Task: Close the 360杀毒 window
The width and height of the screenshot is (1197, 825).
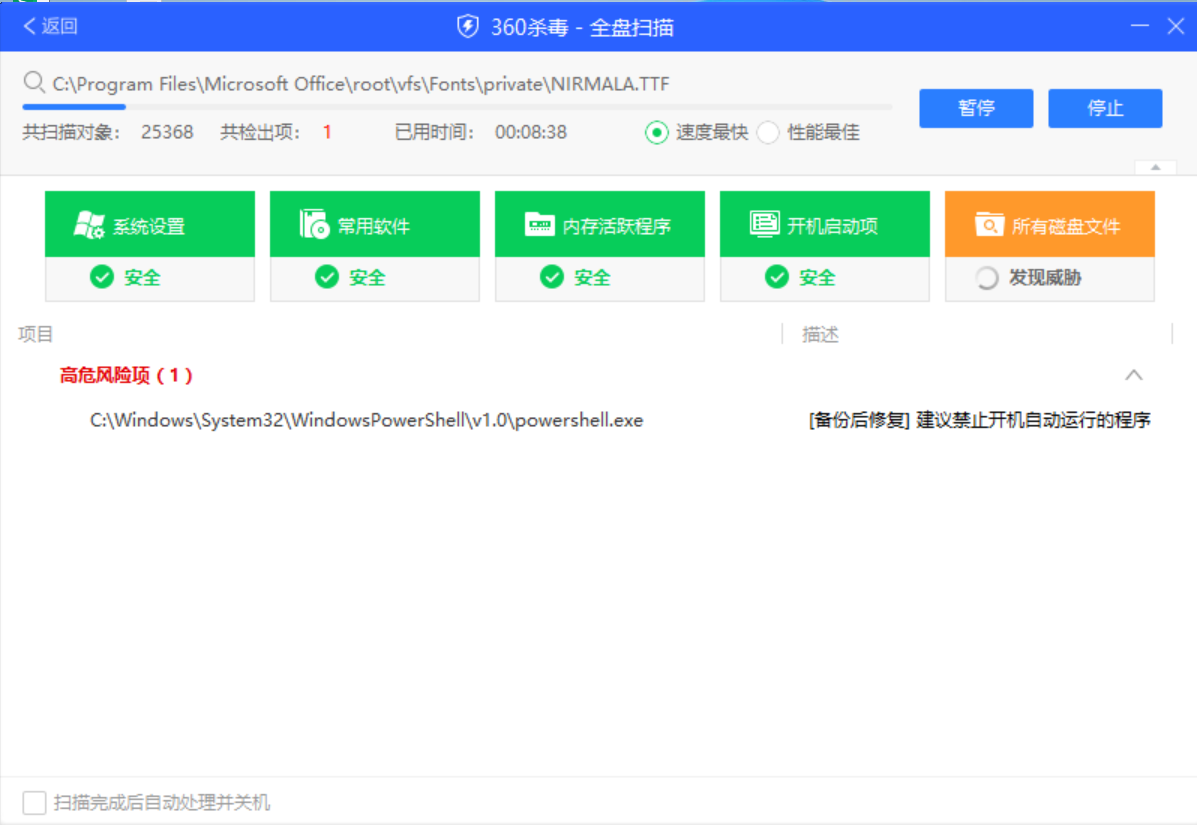Action: [x=1176, y=26]
